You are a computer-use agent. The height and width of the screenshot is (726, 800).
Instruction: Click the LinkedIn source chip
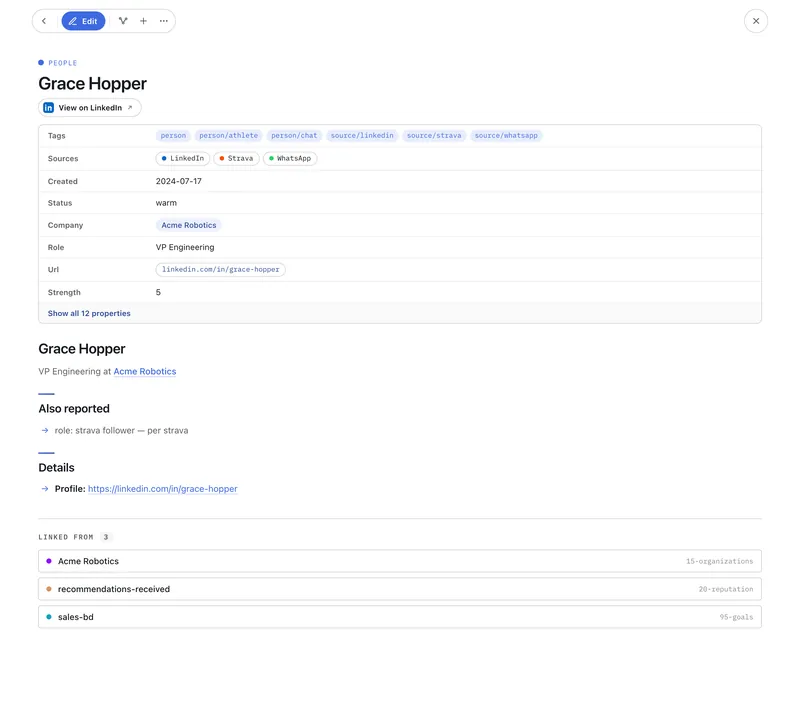pyautogui.click(x=183, y=159)
